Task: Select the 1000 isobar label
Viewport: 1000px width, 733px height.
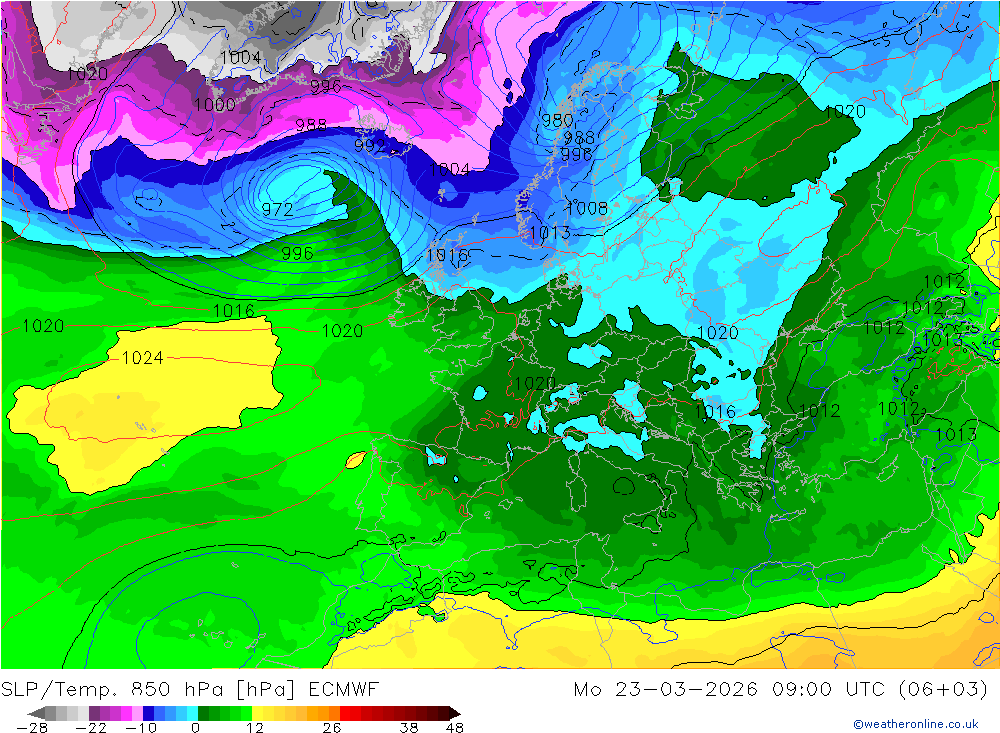Action: (215, 105)
